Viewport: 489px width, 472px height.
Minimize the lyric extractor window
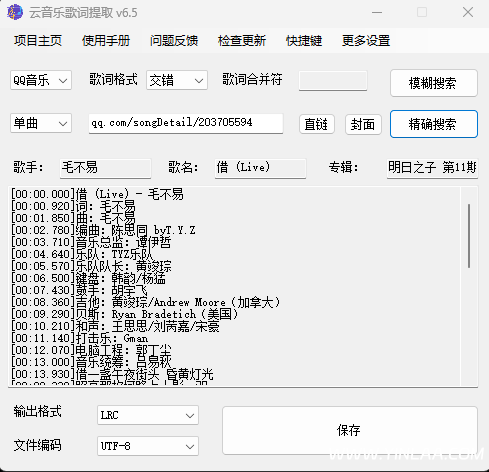[377, 12]
